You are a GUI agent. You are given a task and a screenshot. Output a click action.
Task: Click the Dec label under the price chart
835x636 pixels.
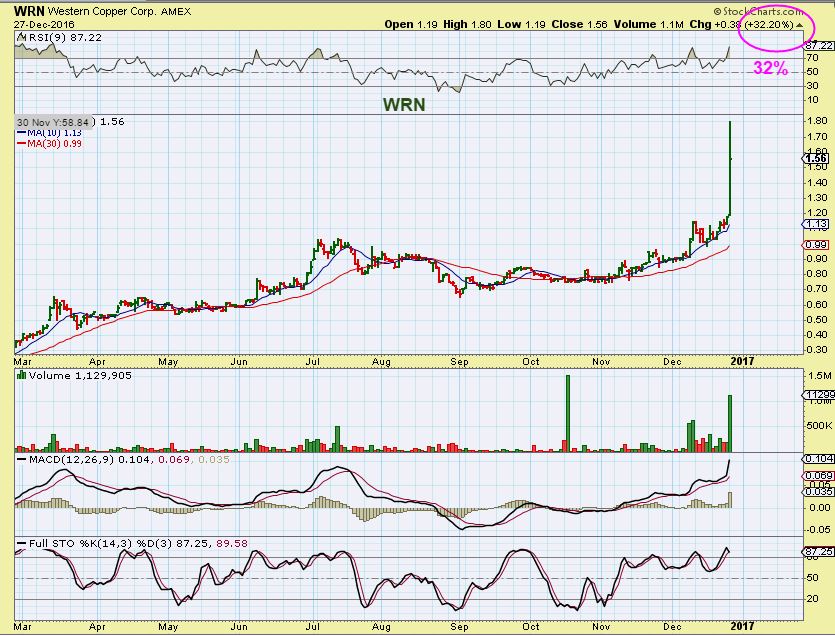pyautogui.click(x=673, y=362)
